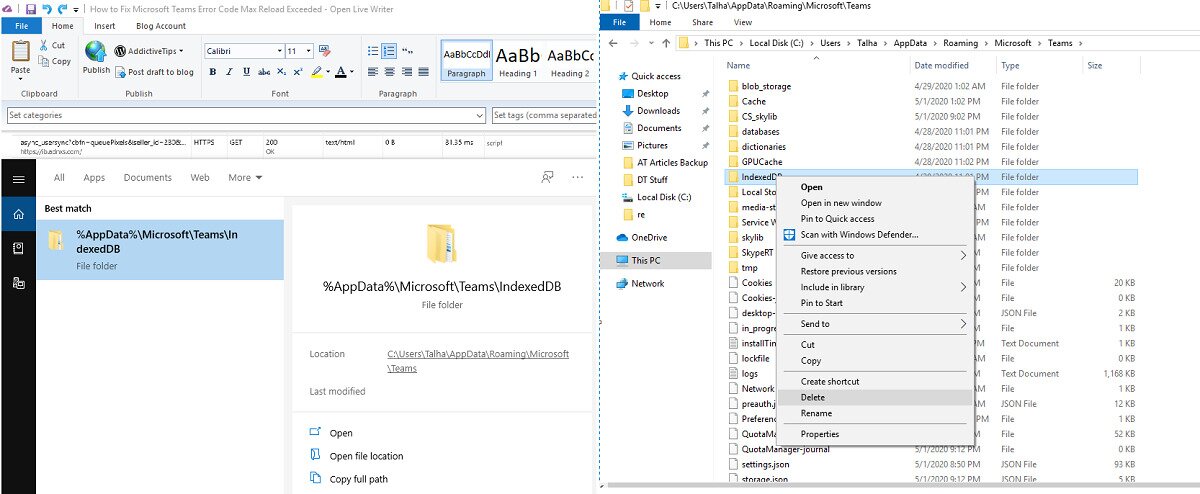Image resolution: width=1200 pixels, height=494 pixels.
Task: Justify paragraph text
Action: (422, 72)
